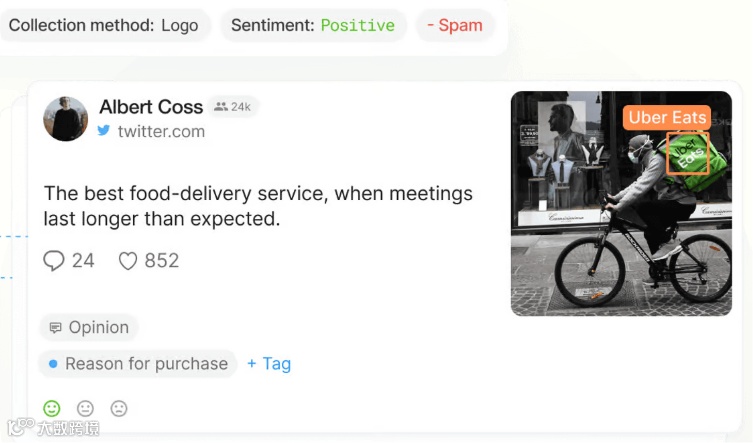Screen dimensions: 753x443
Task: Select the happy smiley sentiment face
Action: coord(52,408)
